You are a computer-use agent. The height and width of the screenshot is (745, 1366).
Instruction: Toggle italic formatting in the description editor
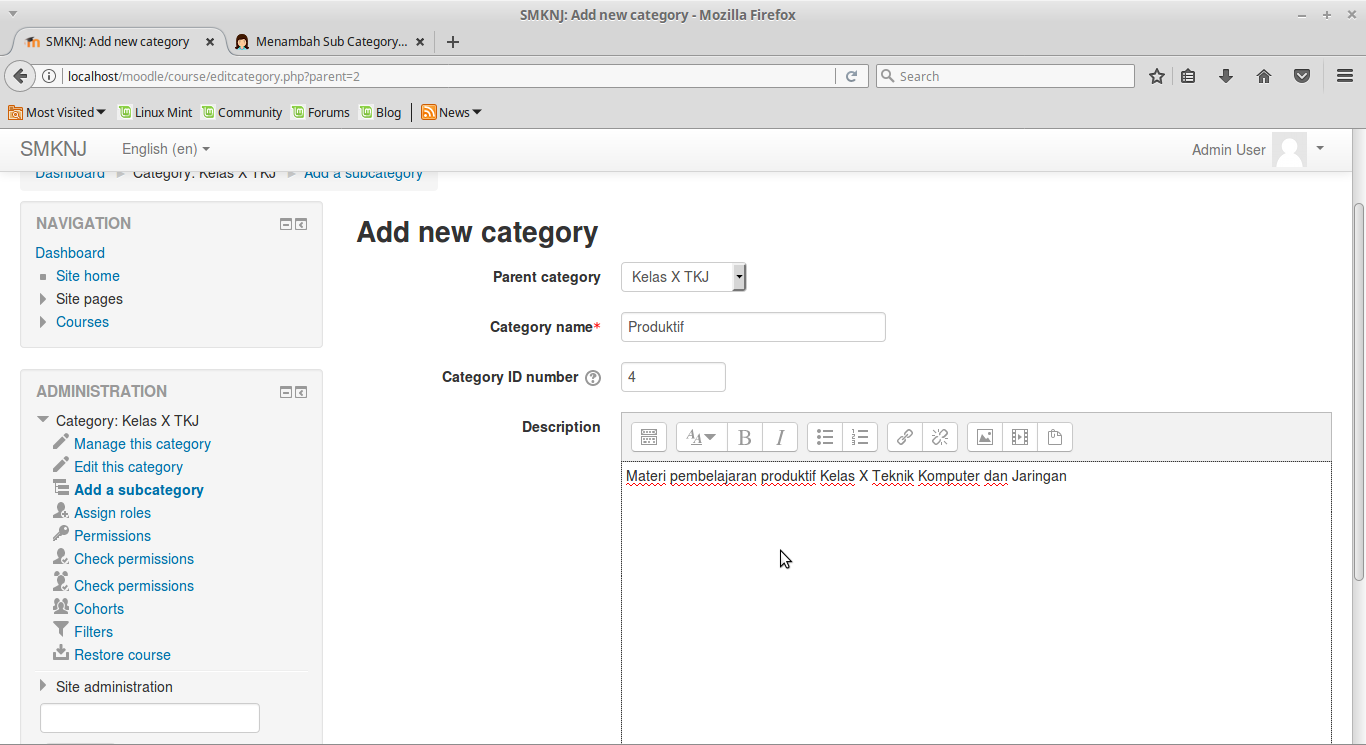tap(779, 437)
